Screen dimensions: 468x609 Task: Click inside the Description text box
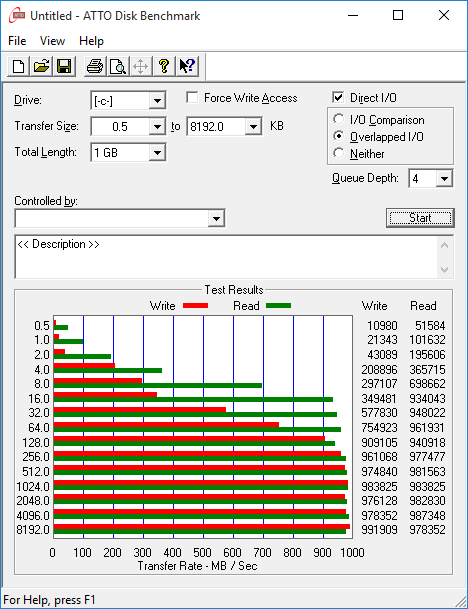point(226,257)
